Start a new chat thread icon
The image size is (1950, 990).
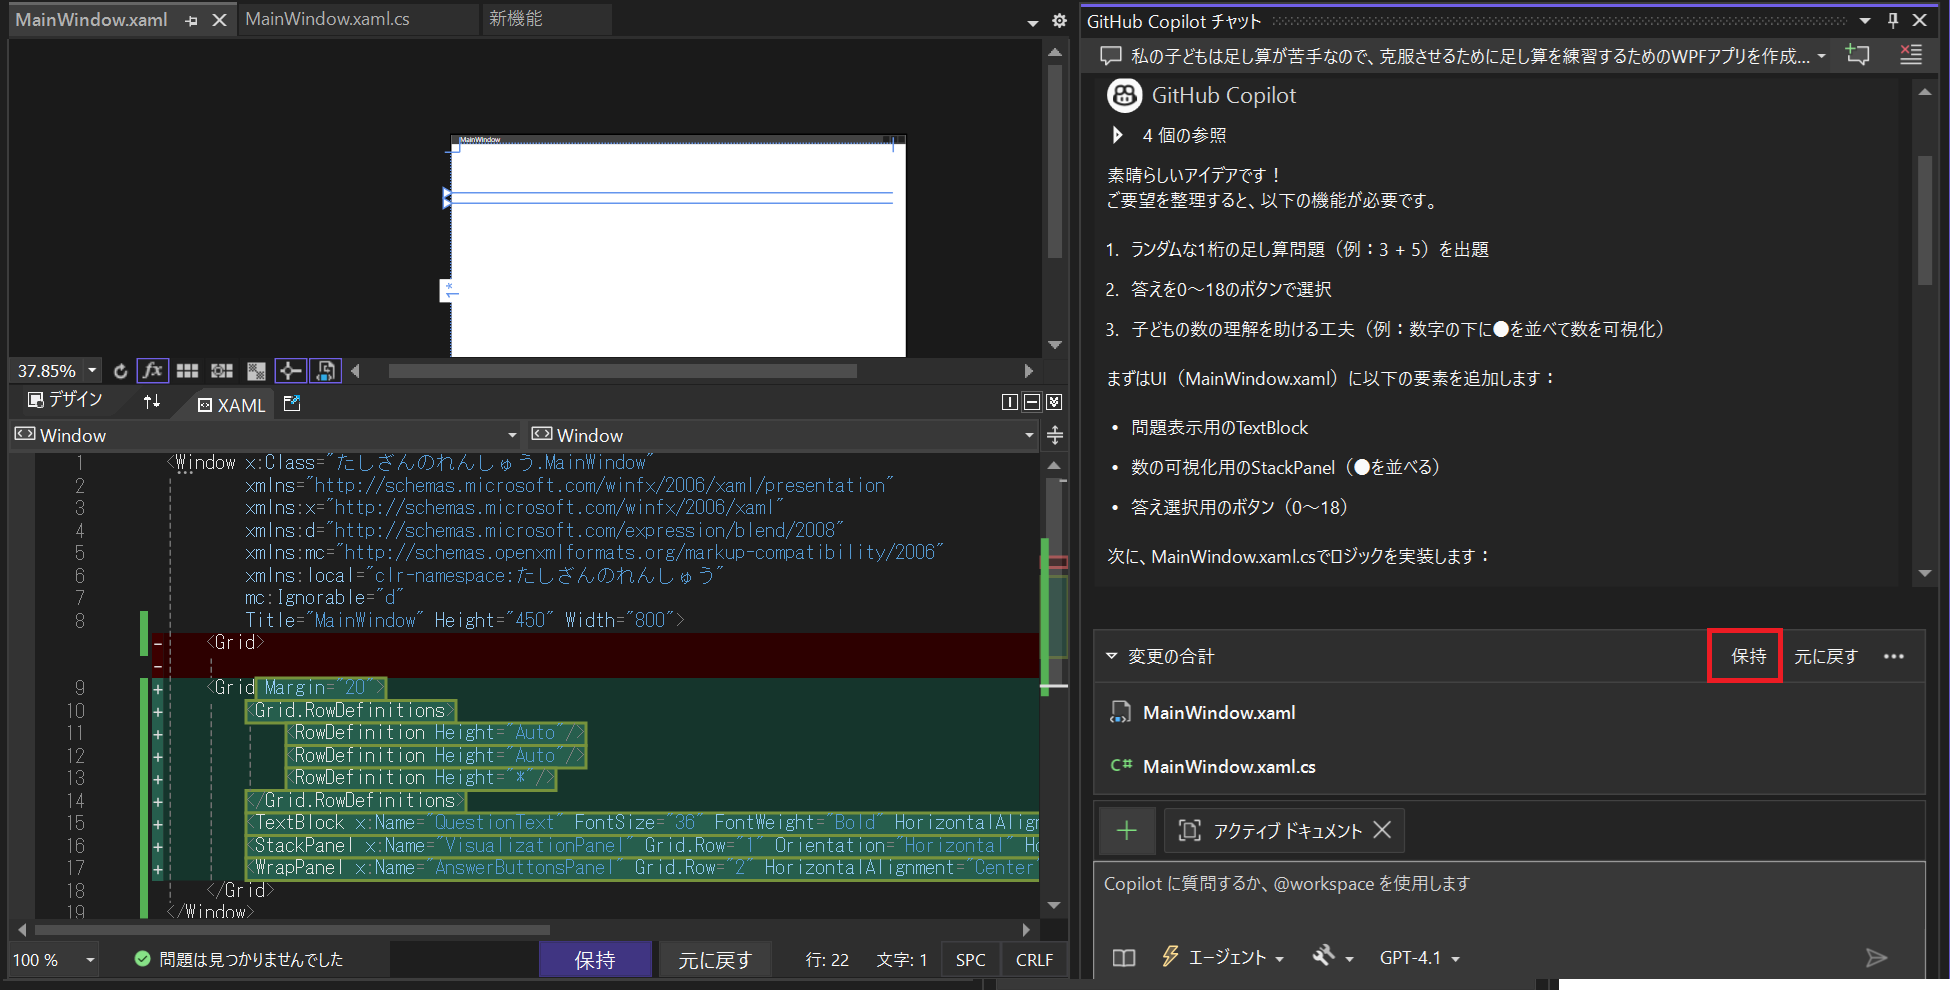(x=1858, y=55)
